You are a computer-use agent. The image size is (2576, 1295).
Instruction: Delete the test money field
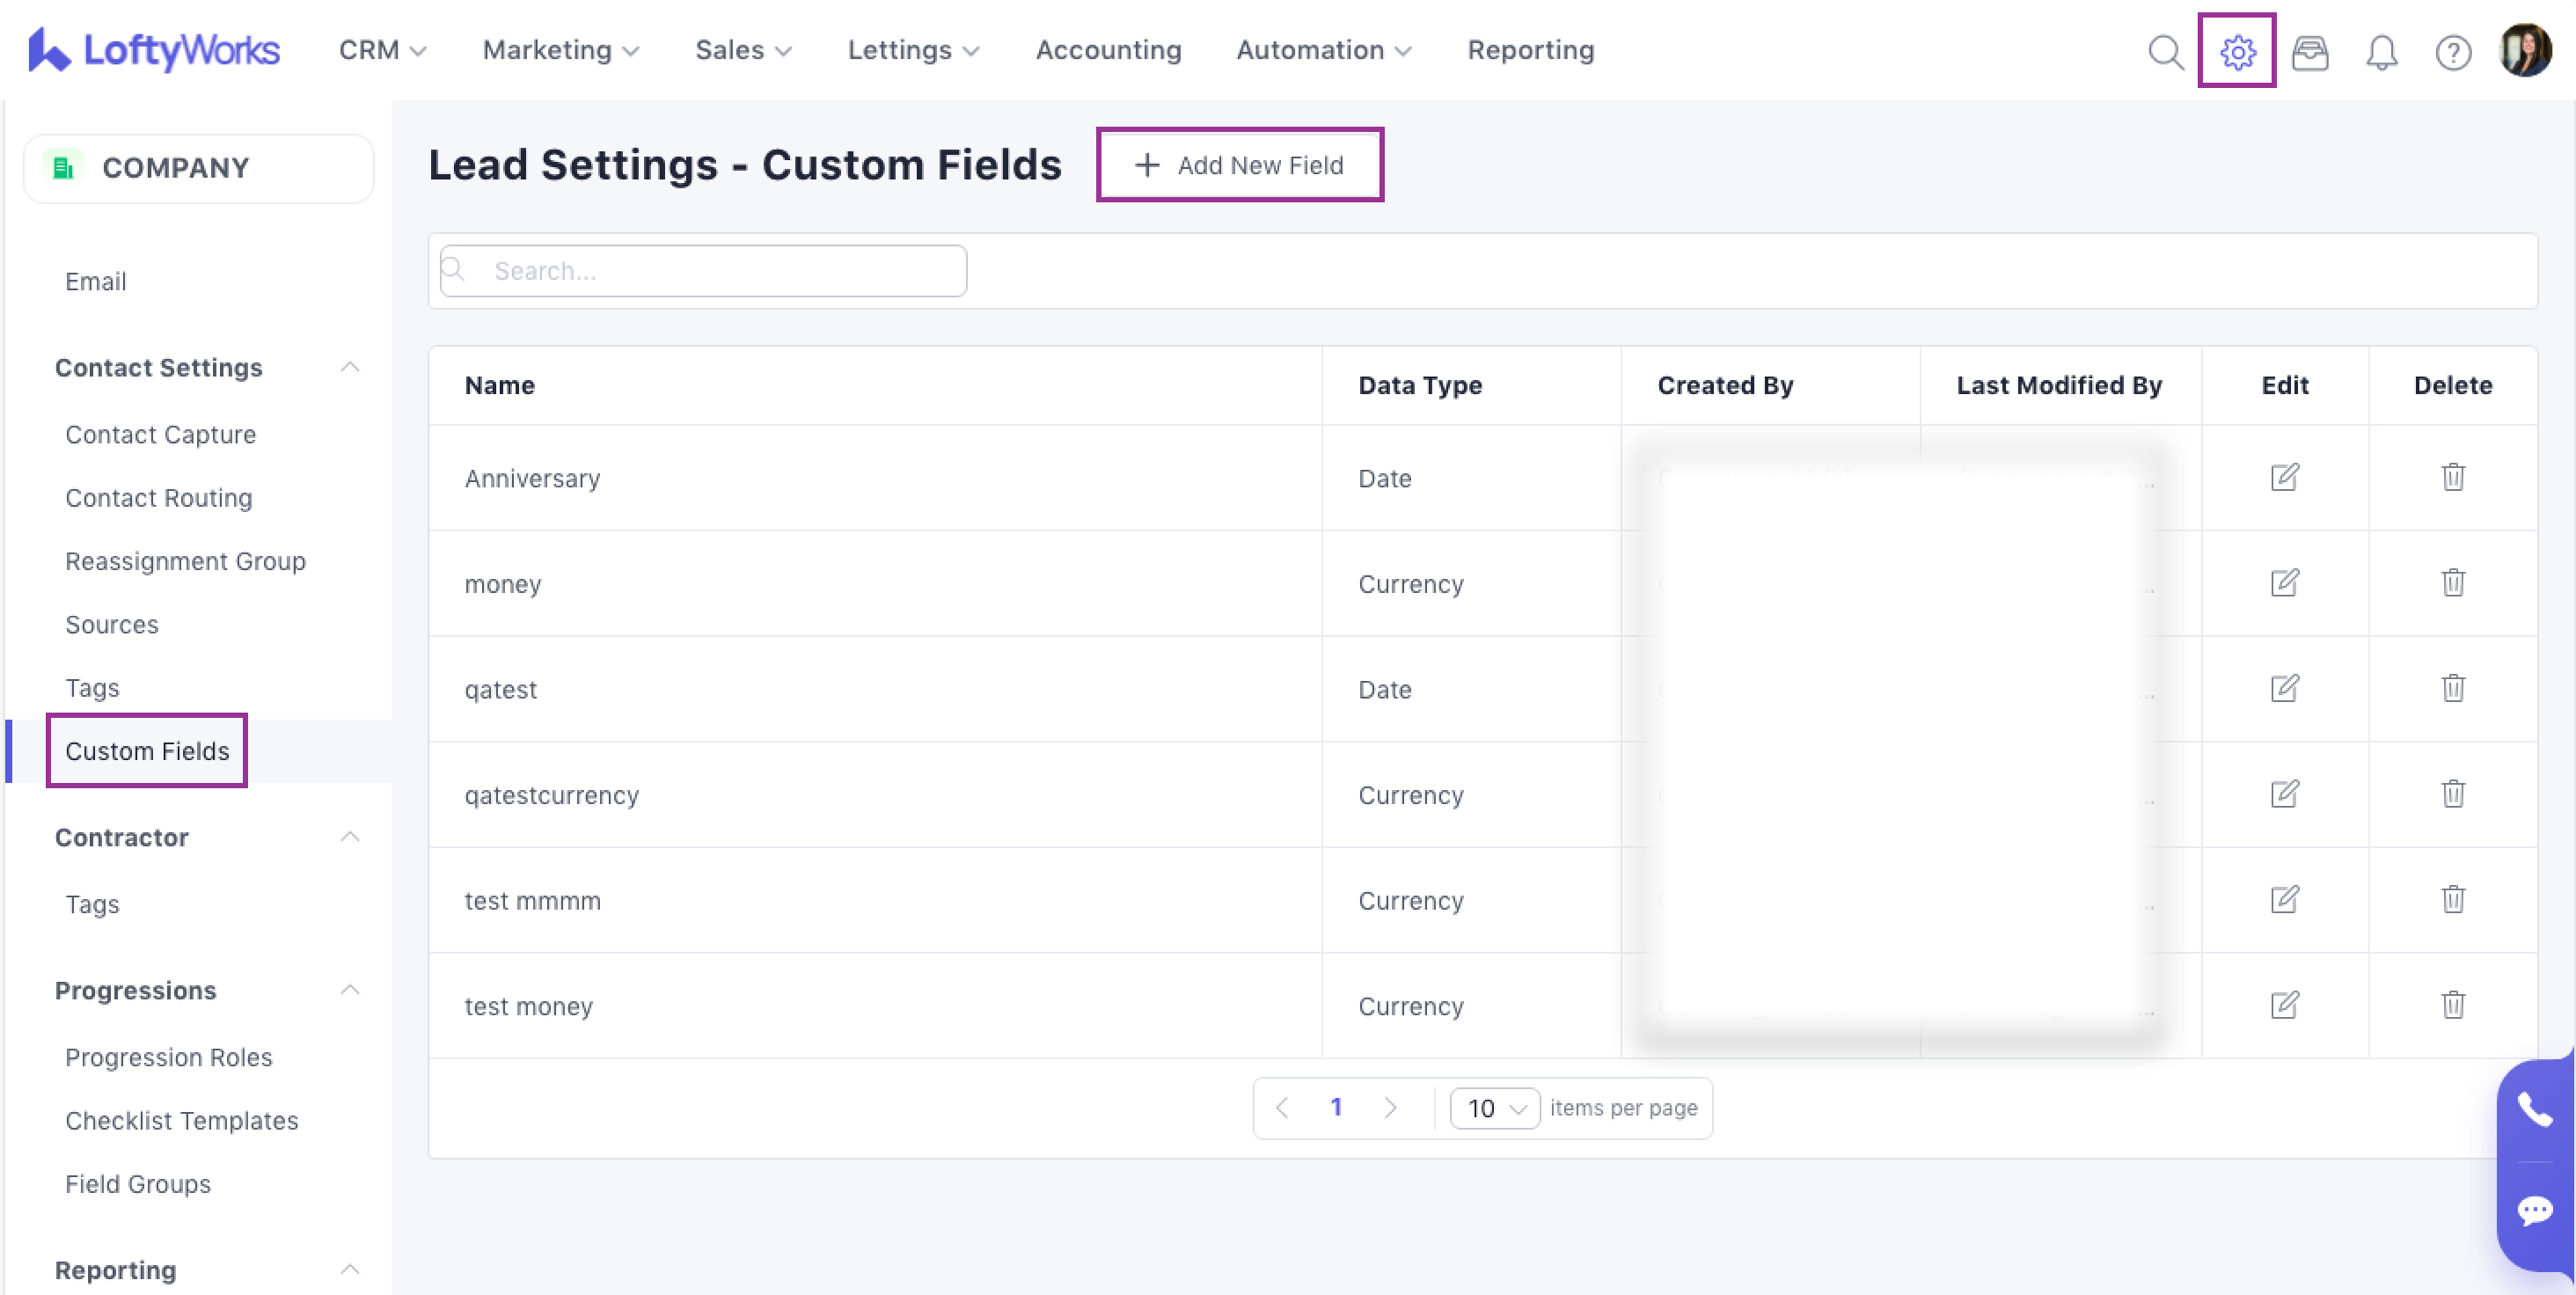coord(2452,1005)
